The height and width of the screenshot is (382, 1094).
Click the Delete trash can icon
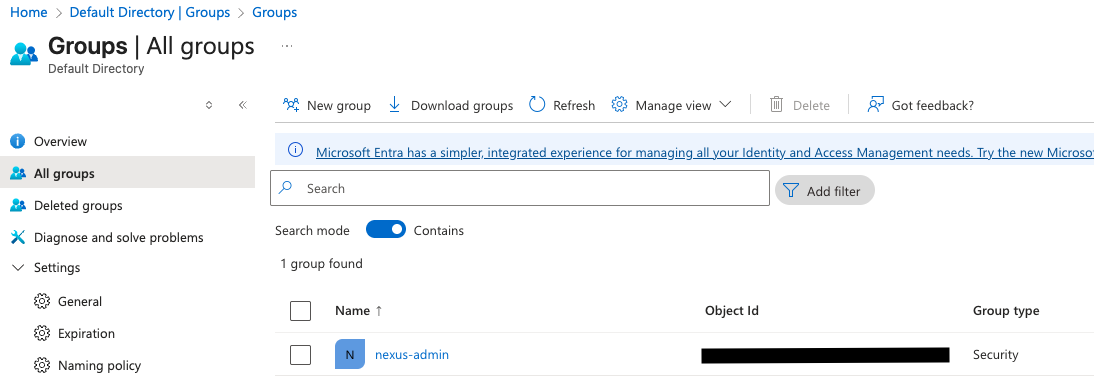tap(777, 105)
